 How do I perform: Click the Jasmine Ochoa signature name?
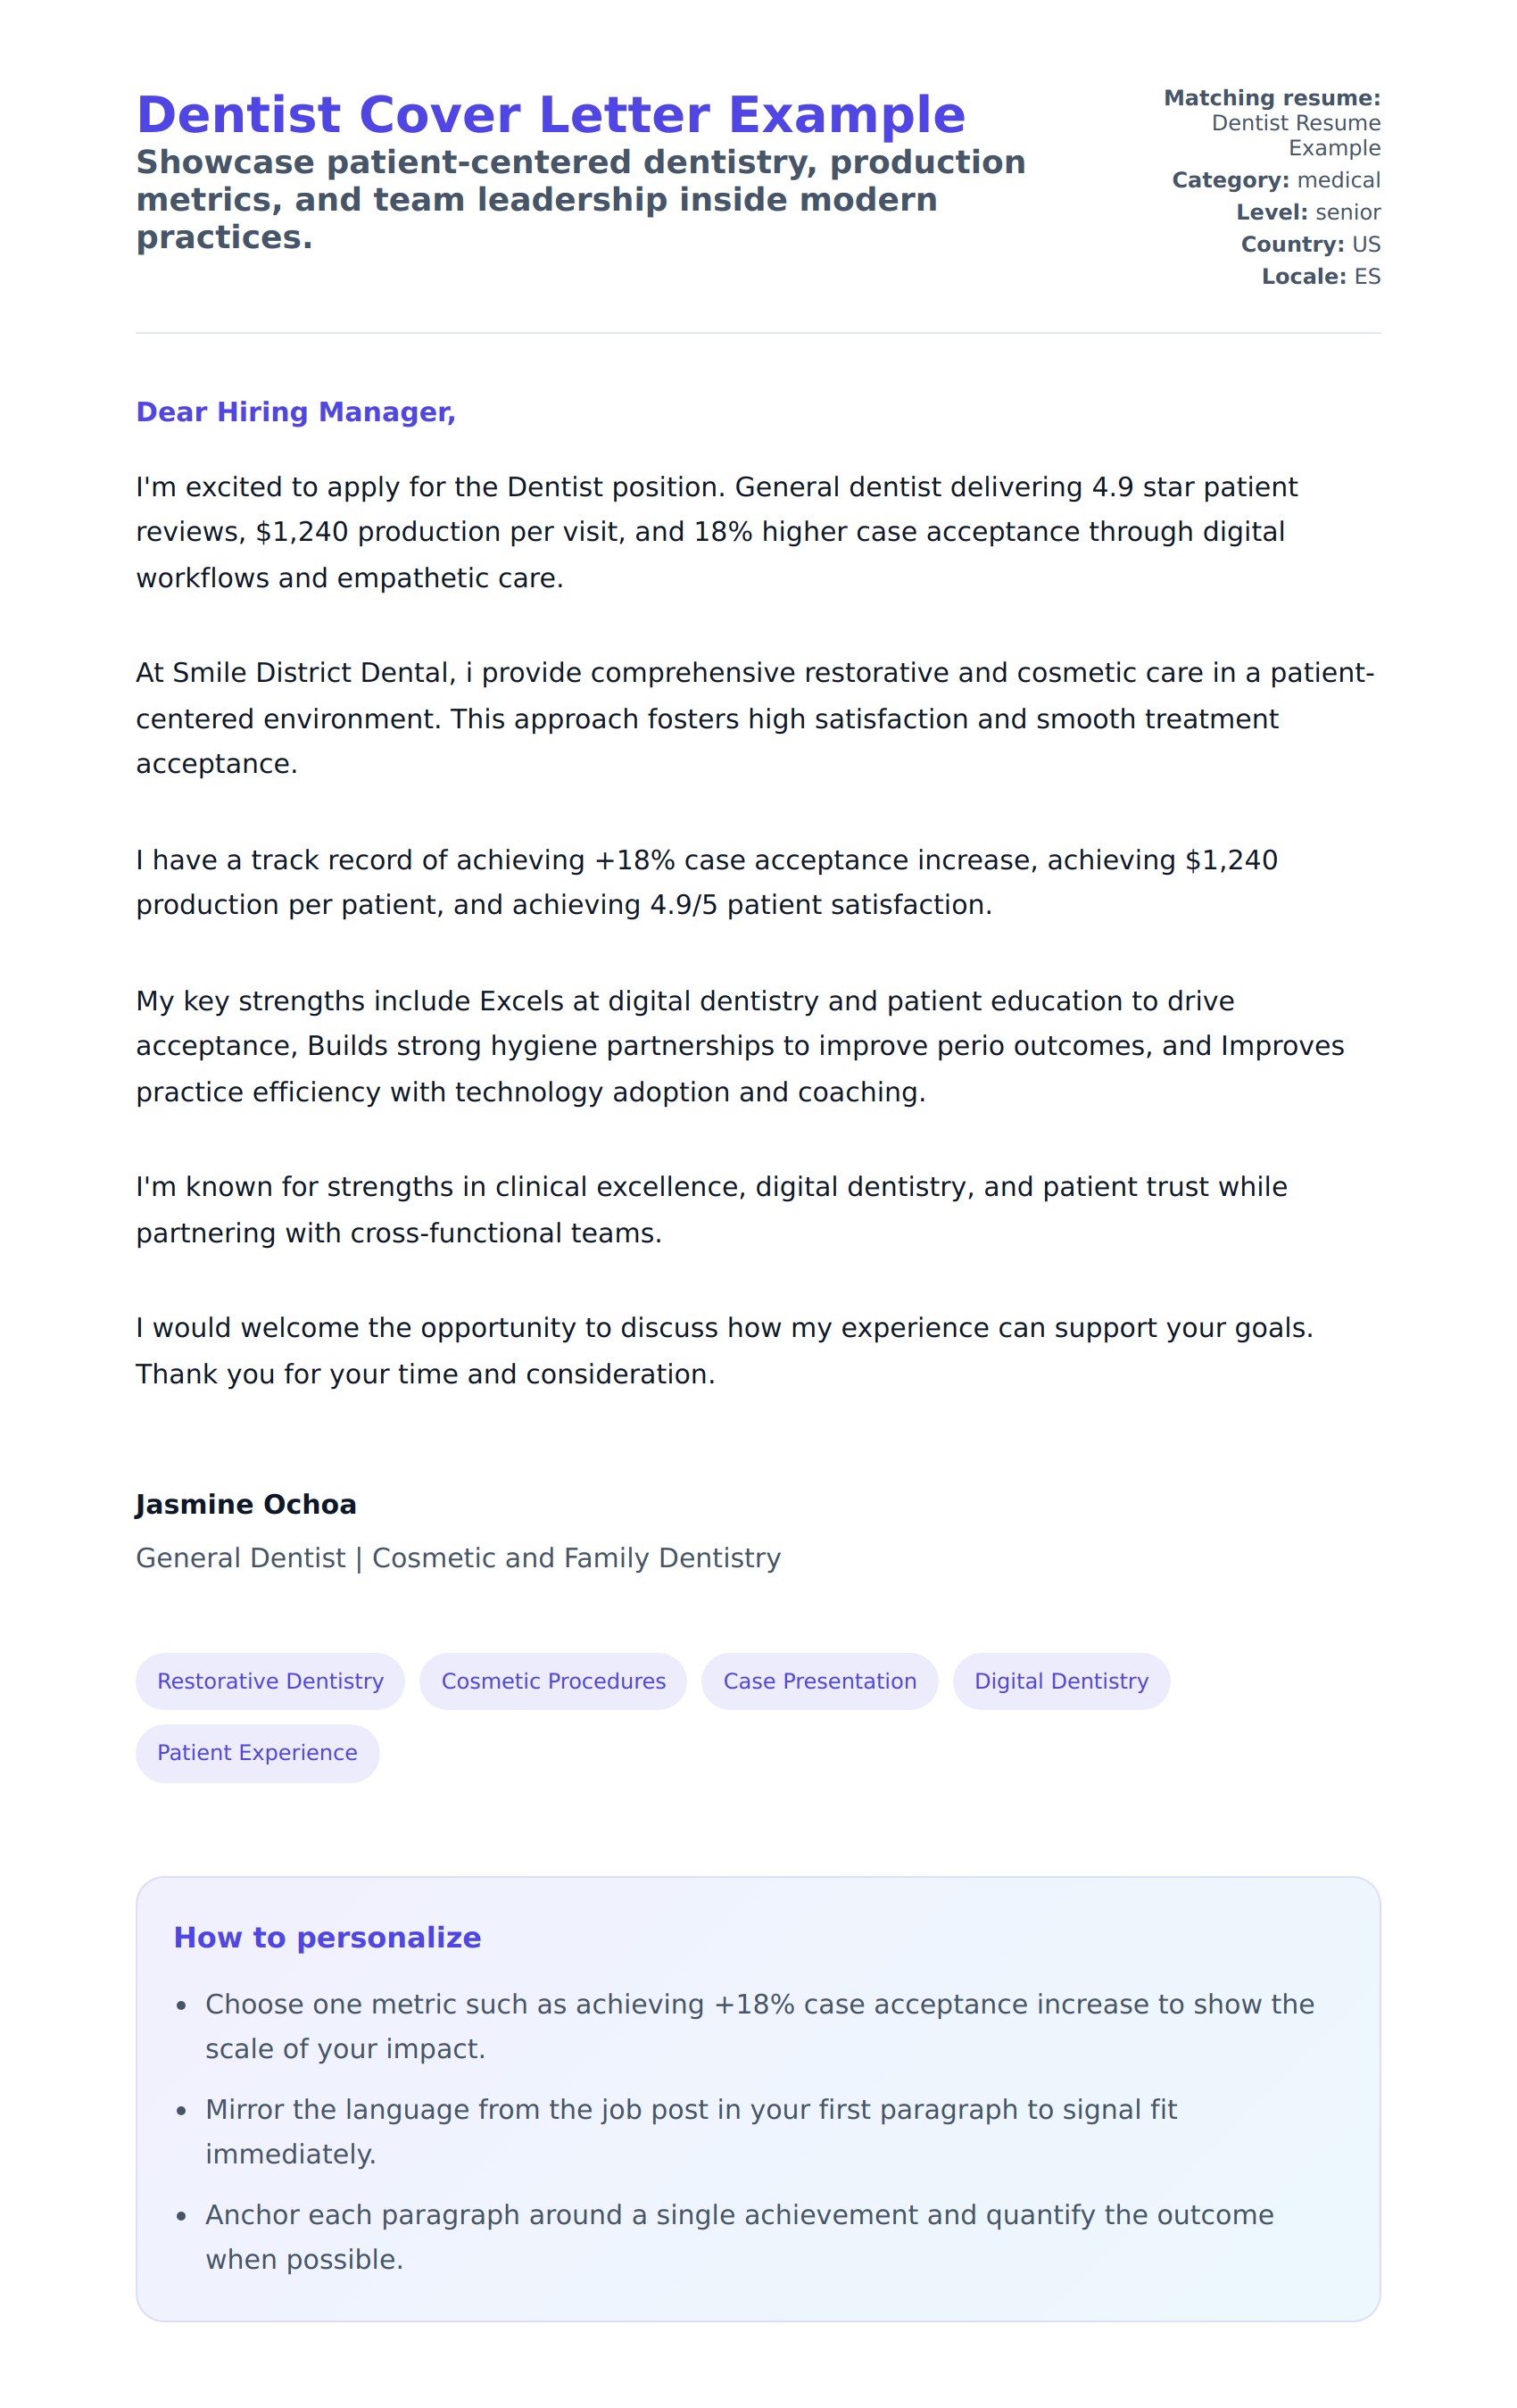pyautogui.click(x=246, y=1504)
